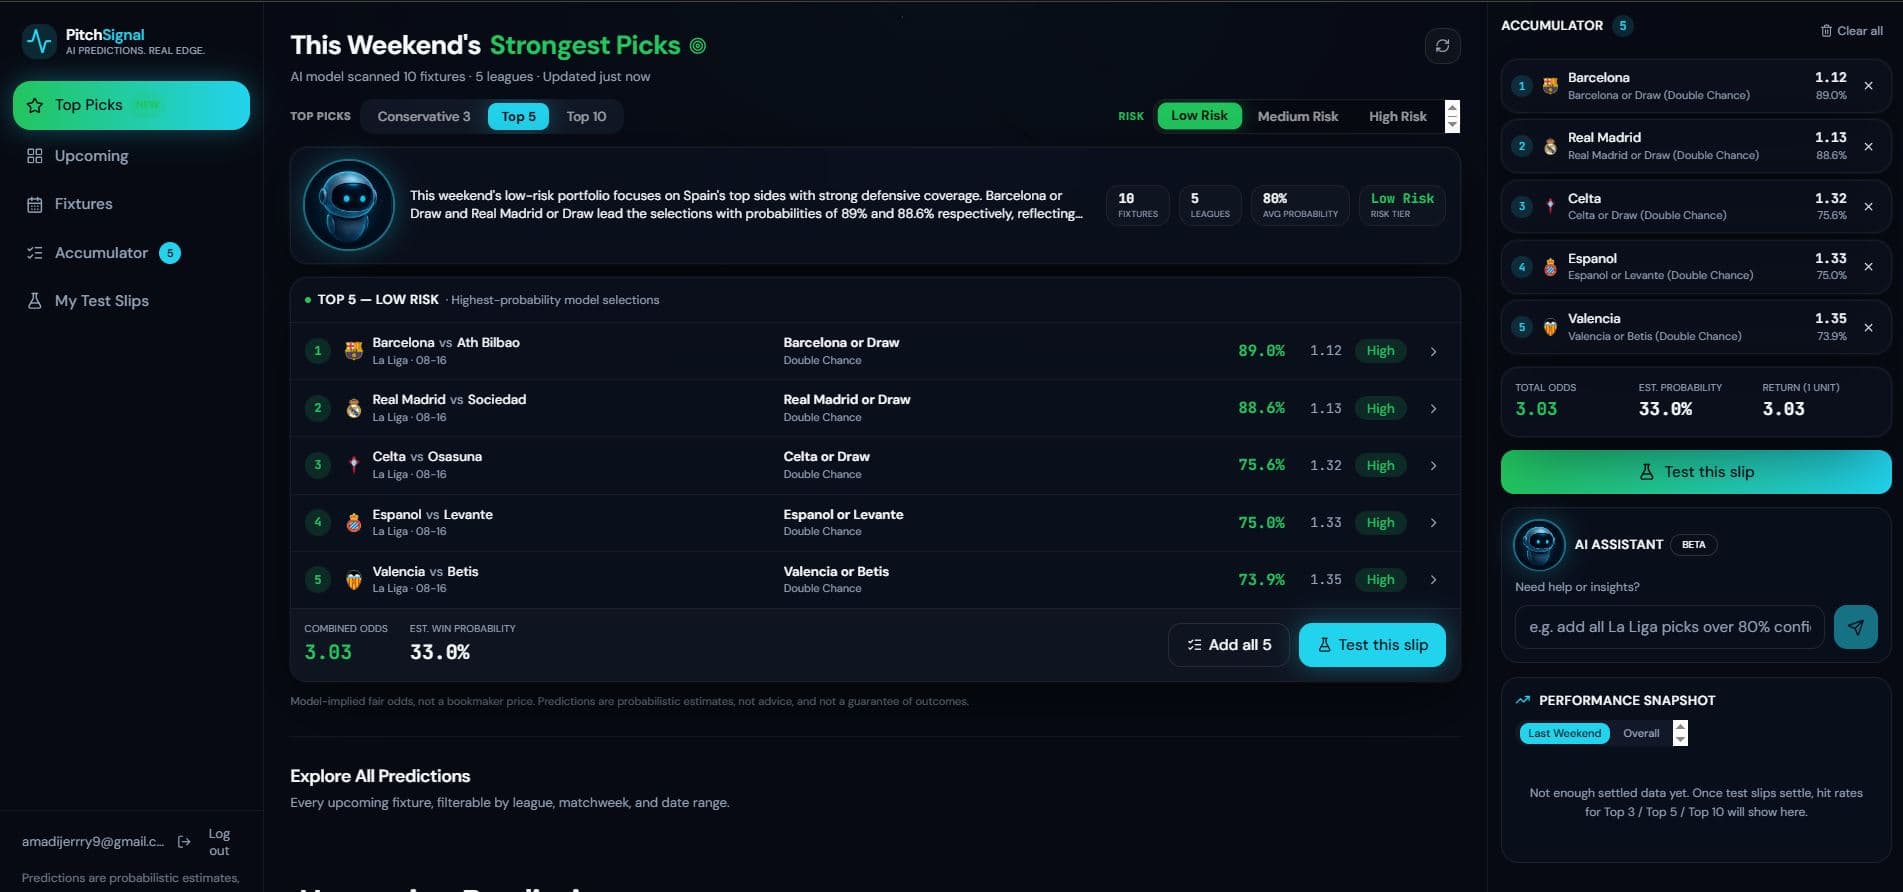Click the AI robot avatar in the summary card
The width and height of the screenshot is (1903, 892).
pyautogui.click(x=349, y=205)
